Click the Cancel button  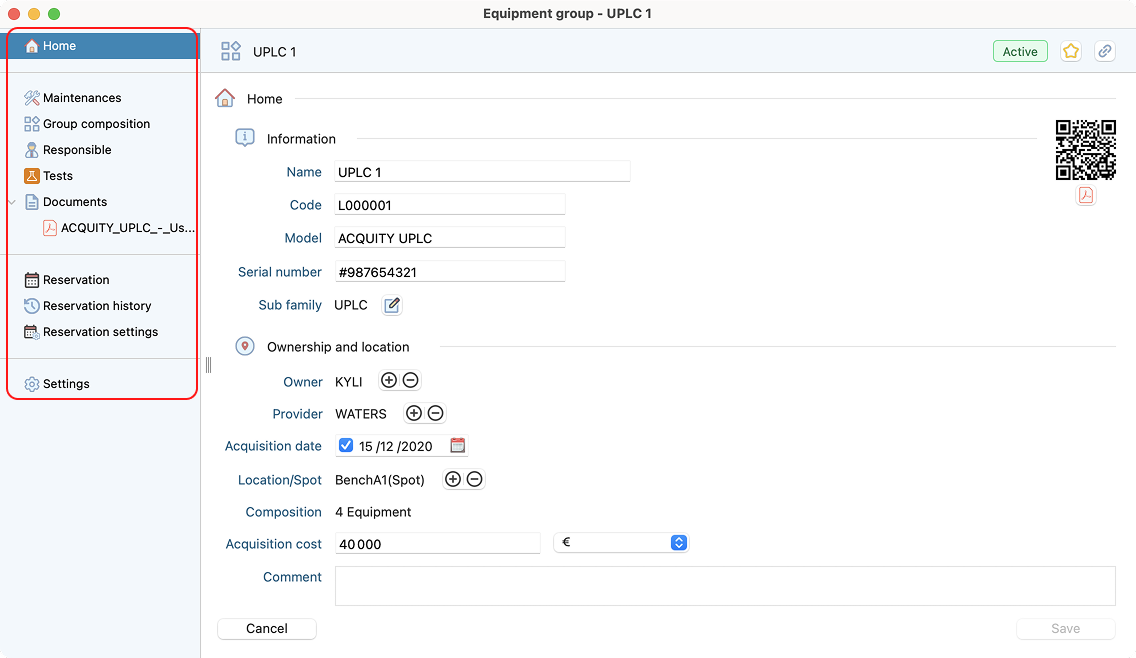[267, 628]
